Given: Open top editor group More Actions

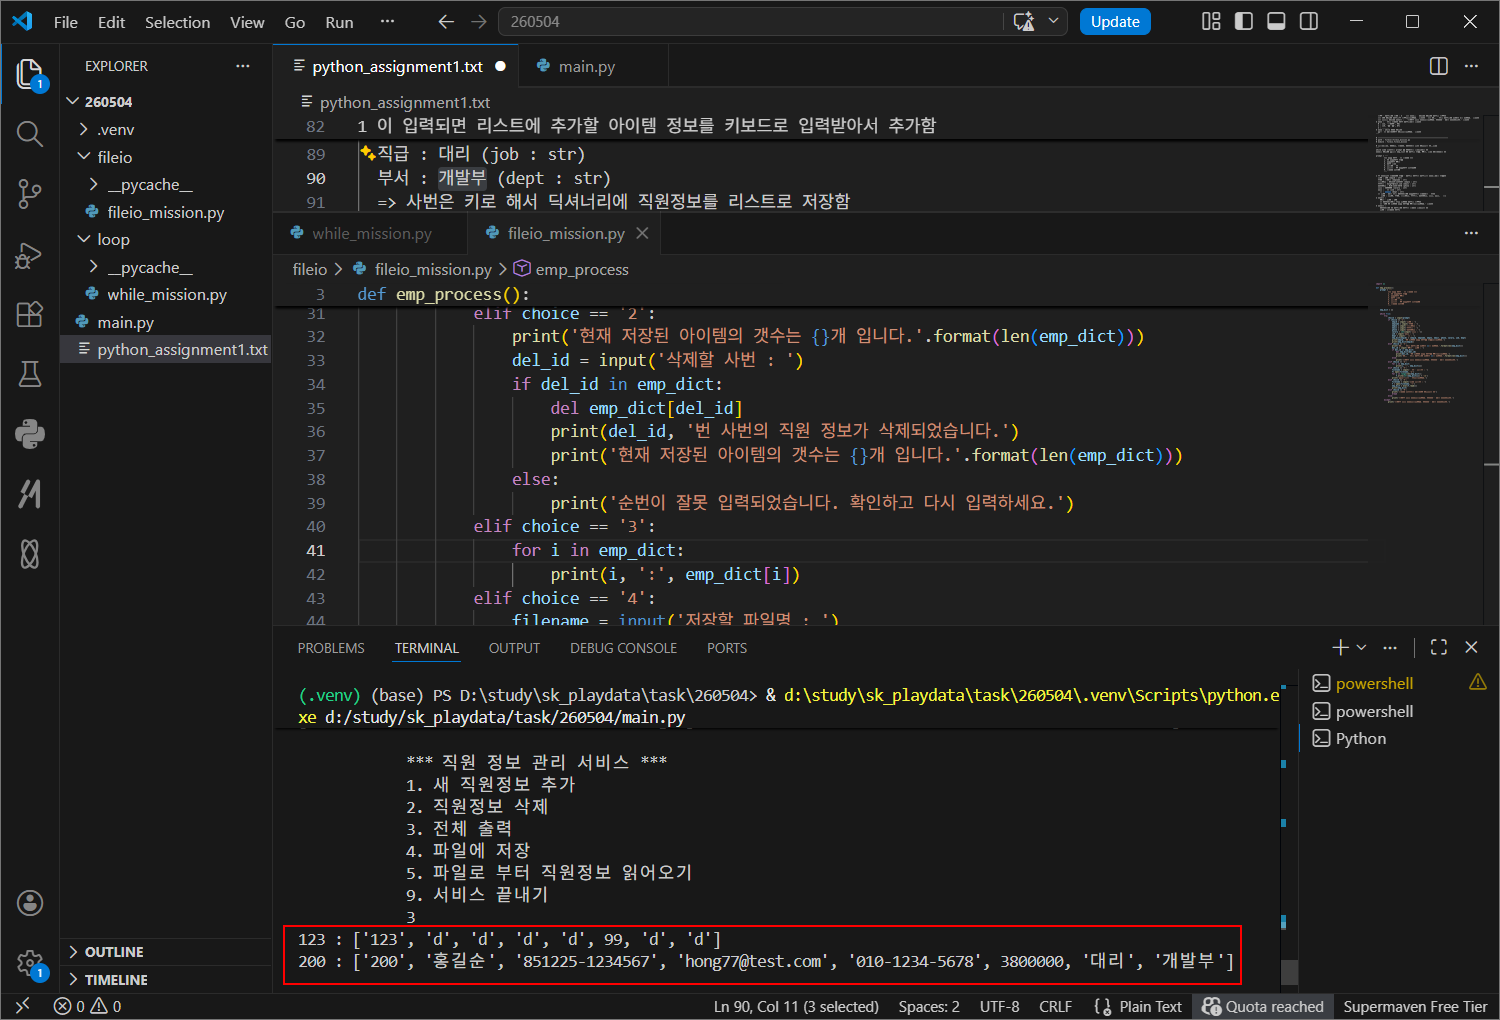Looking at the screenshot, I should (1471, 66).
